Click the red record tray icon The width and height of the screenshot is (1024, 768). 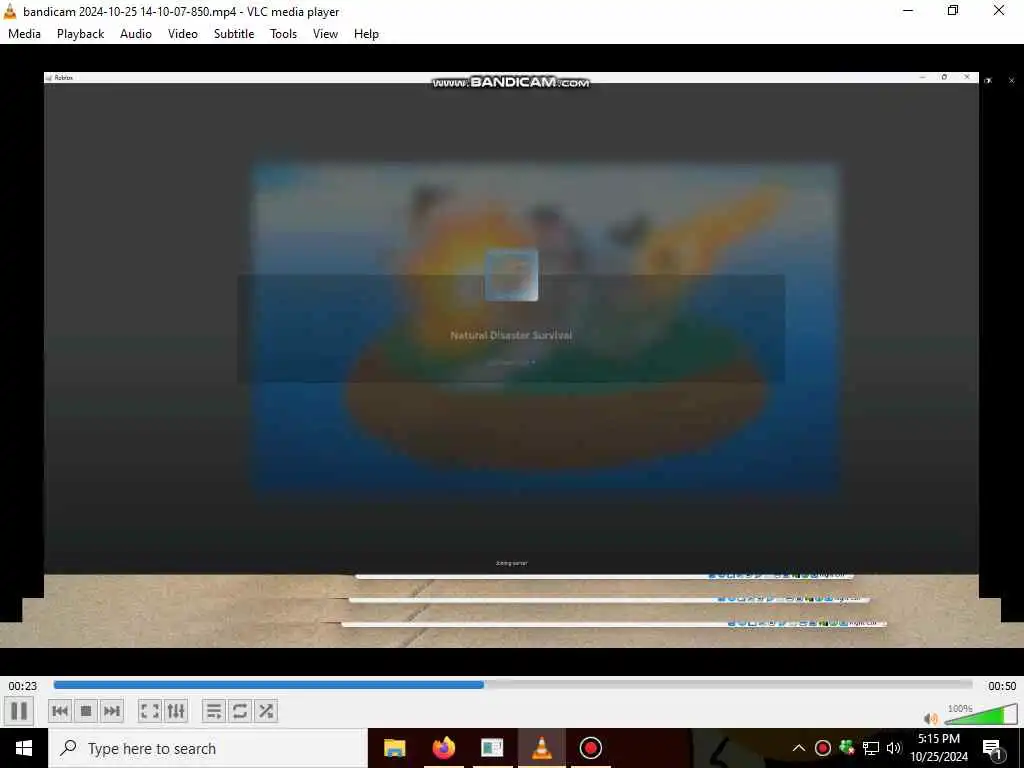pos(823,748)
